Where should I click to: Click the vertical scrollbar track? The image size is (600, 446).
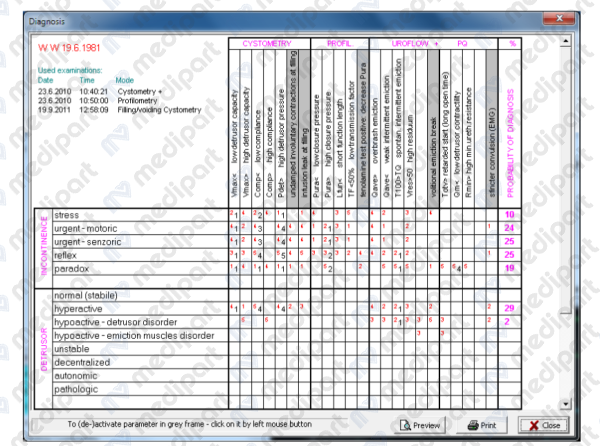coord(566,222)
